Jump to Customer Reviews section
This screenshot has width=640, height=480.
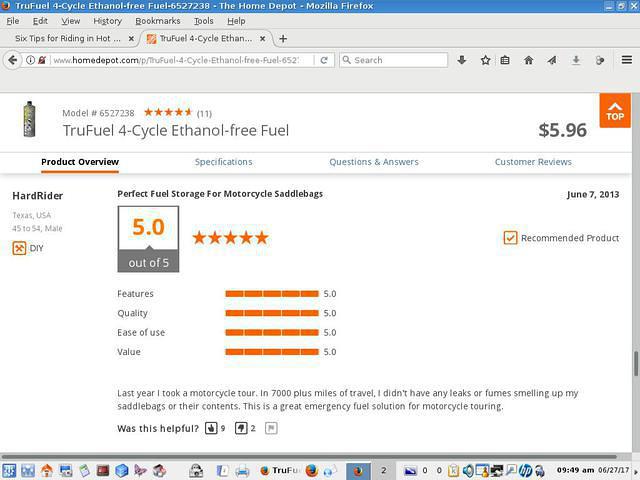coord(533,162)
